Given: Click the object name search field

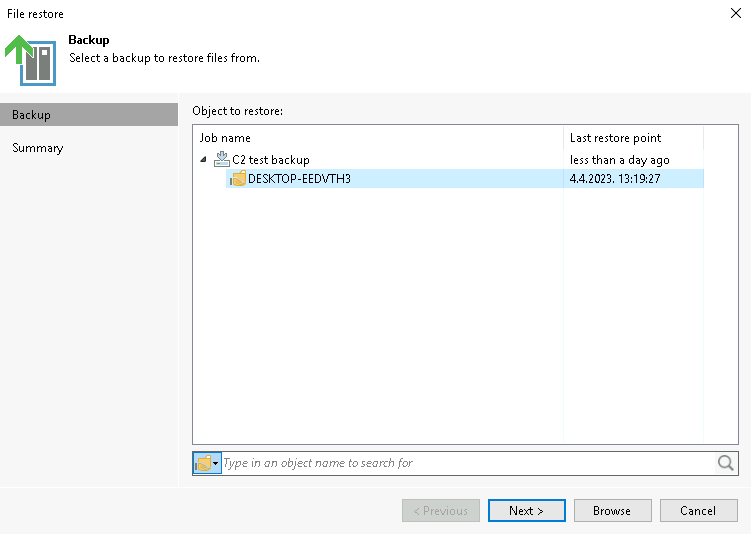Looking at the screenshot, I should [468, 463].
